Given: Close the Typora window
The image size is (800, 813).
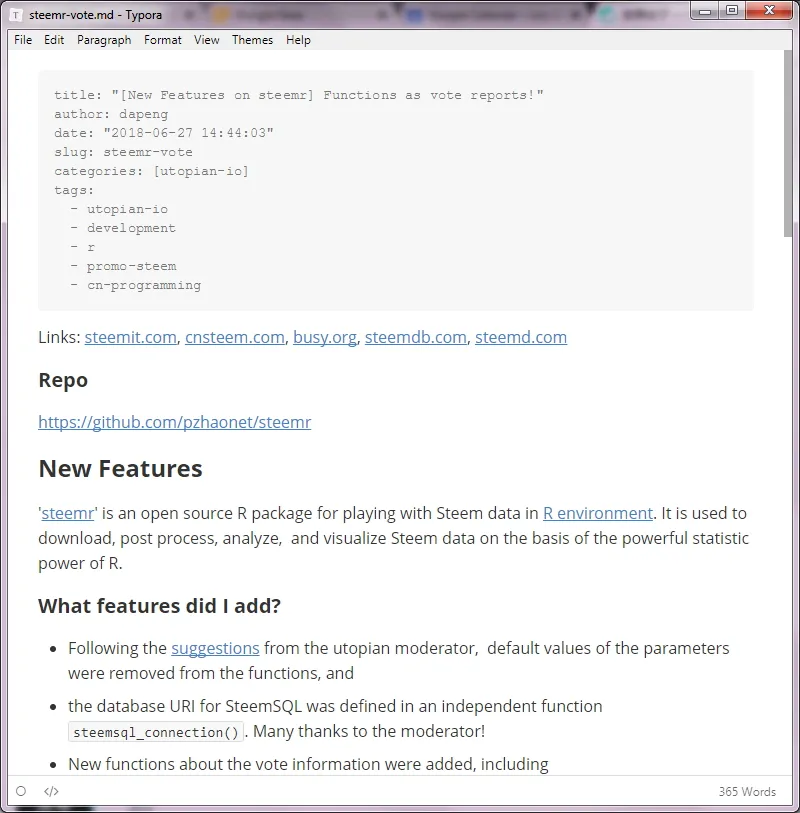Looking at the screenshot, I should pos(769,10).
